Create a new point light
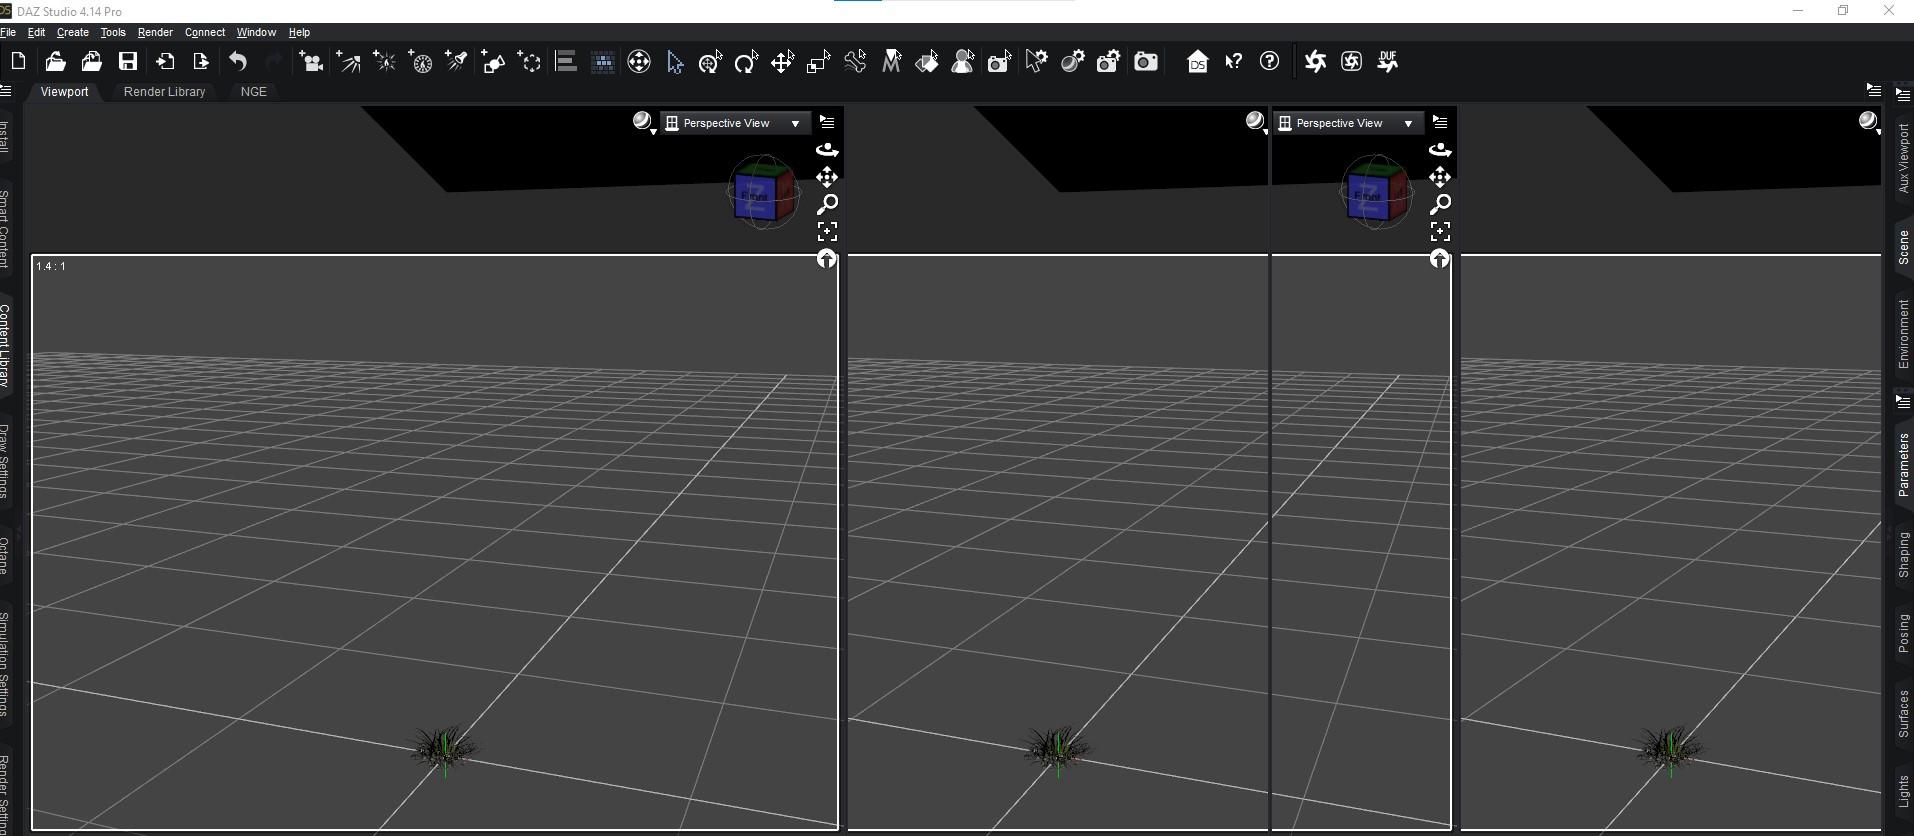This screenshot has width=1914, height=836. [x=384, y=62]
